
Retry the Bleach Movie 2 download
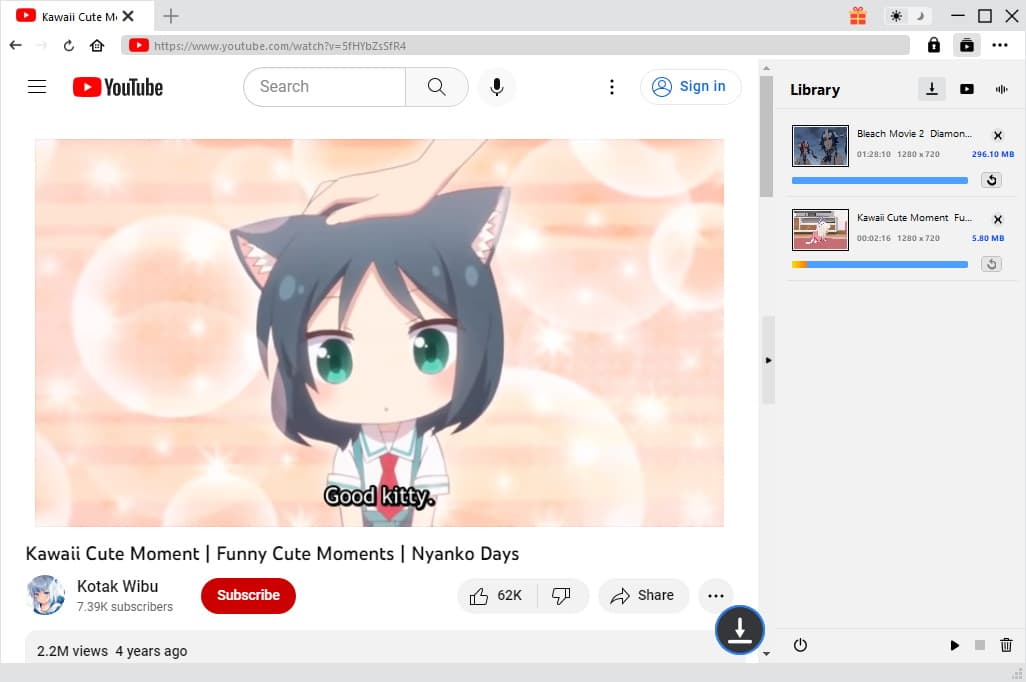990,180
